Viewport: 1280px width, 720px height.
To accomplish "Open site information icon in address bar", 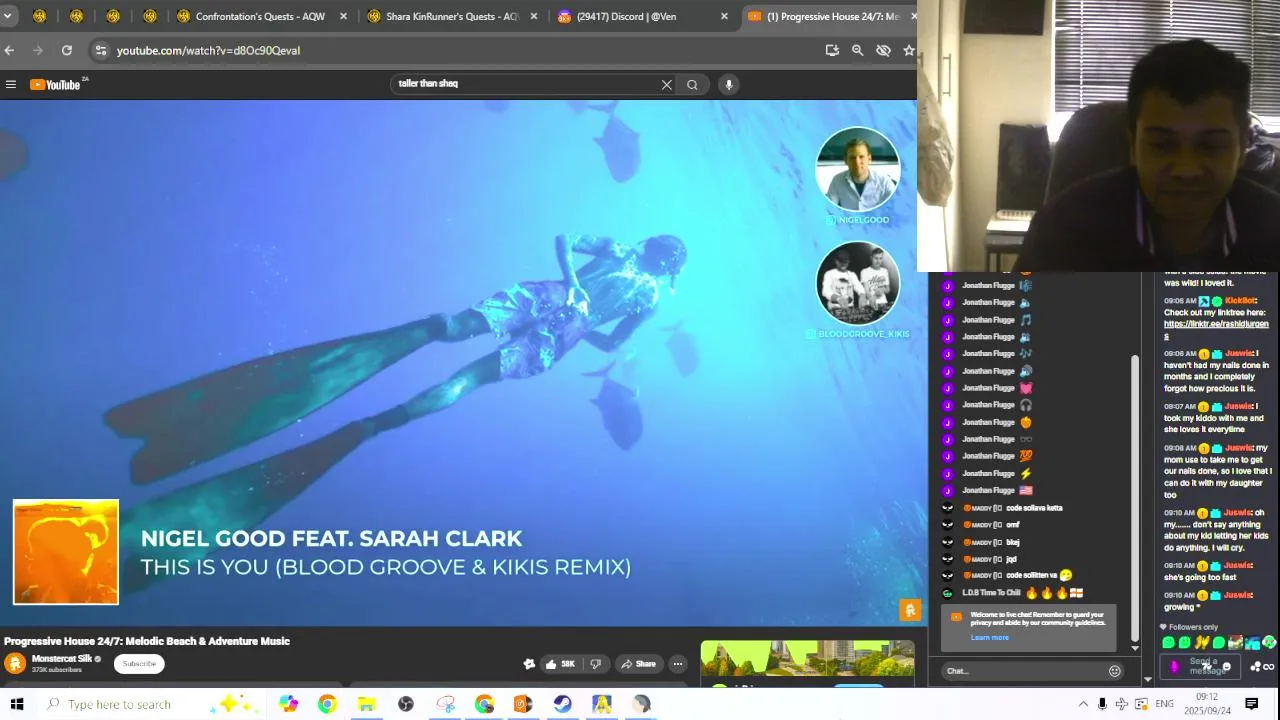I will [x=100, y=50].
